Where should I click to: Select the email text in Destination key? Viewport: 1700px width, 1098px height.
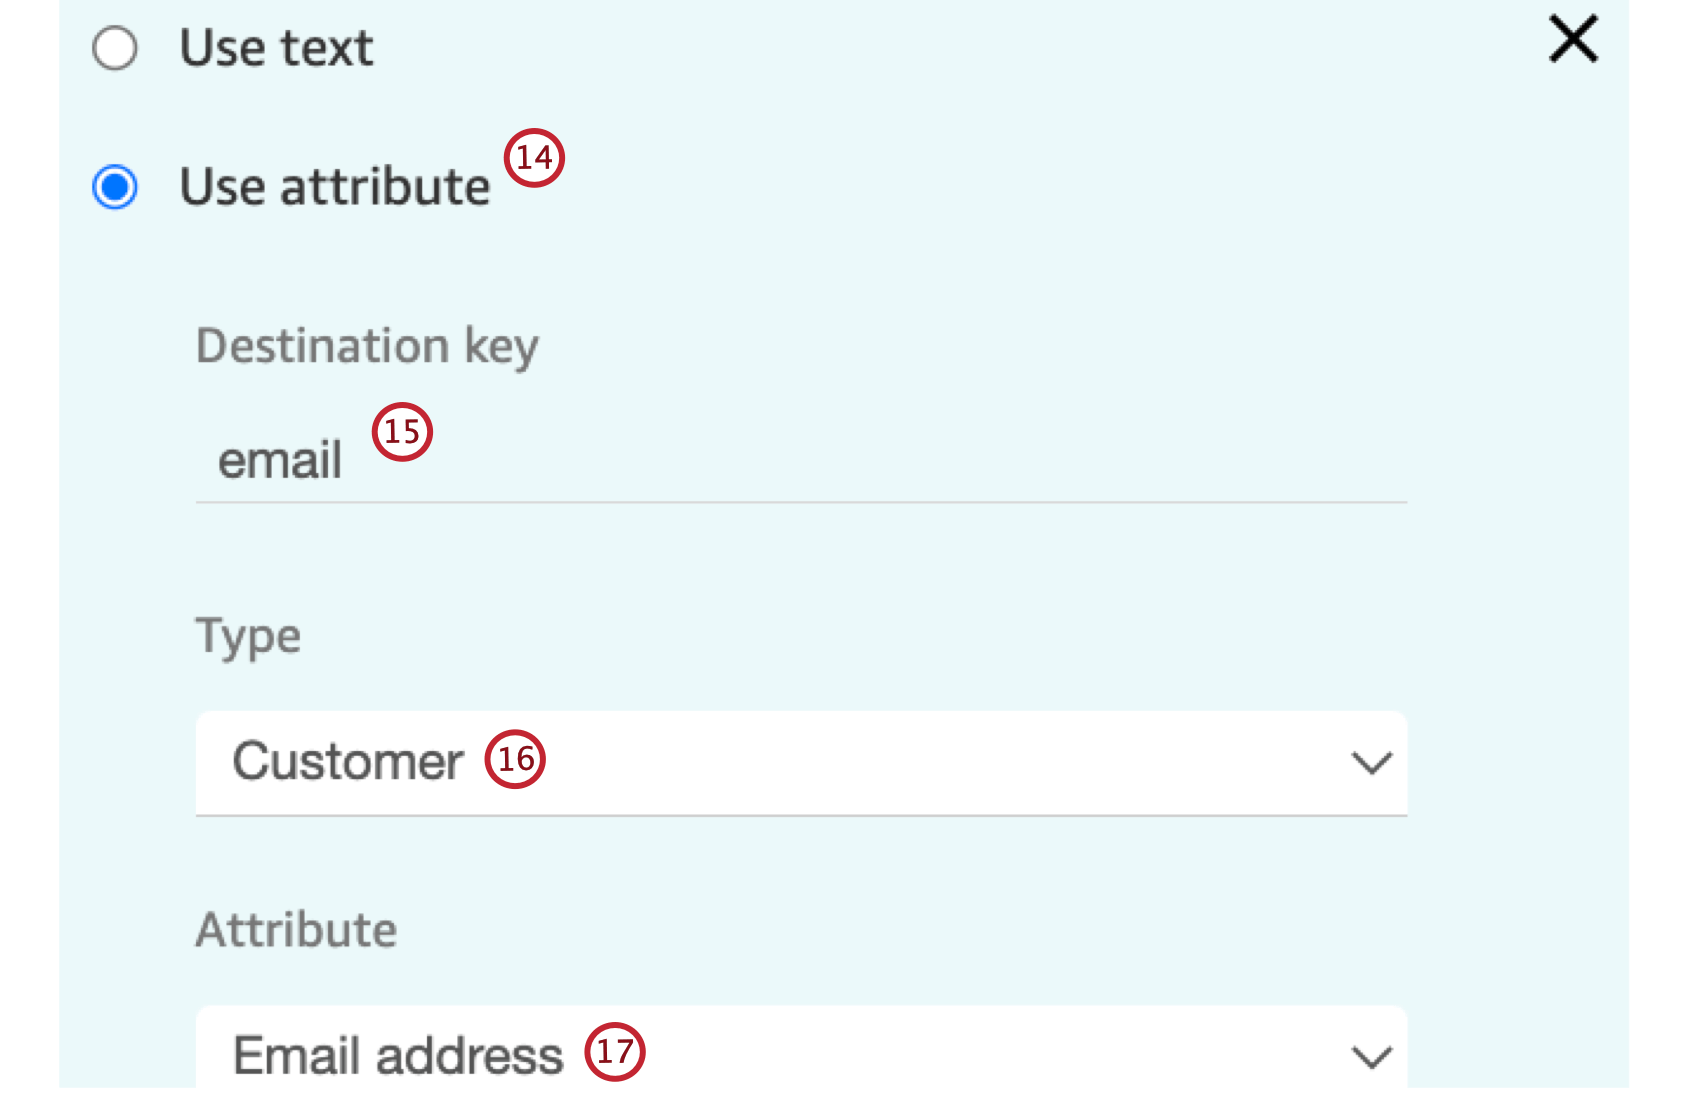[x=279, y=458]
